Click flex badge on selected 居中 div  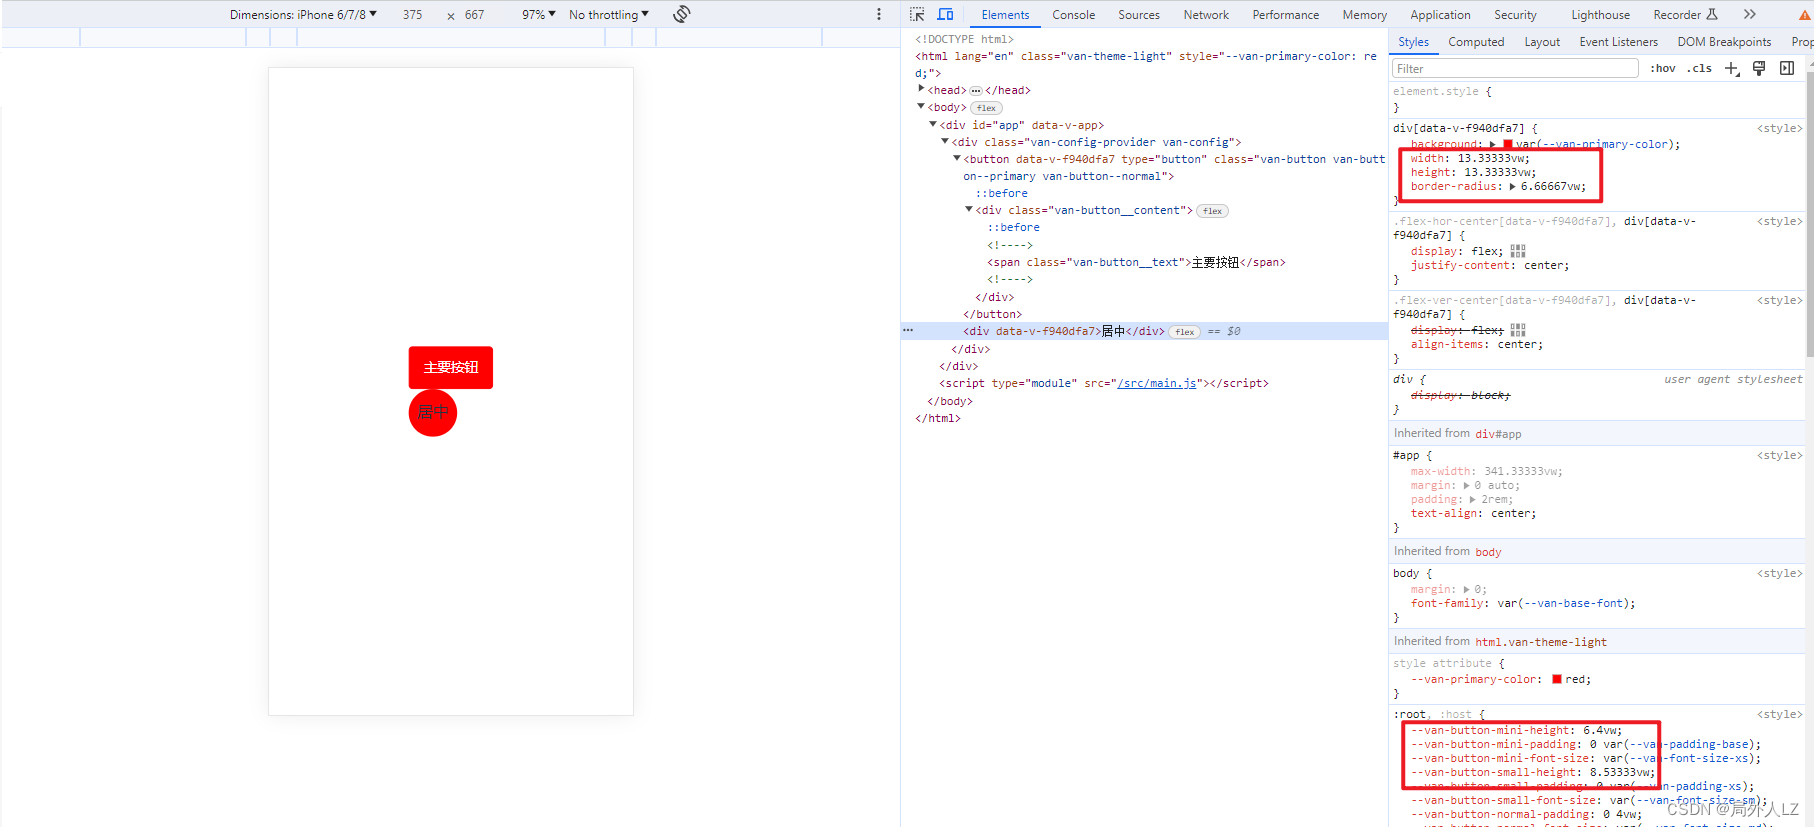1185,332
